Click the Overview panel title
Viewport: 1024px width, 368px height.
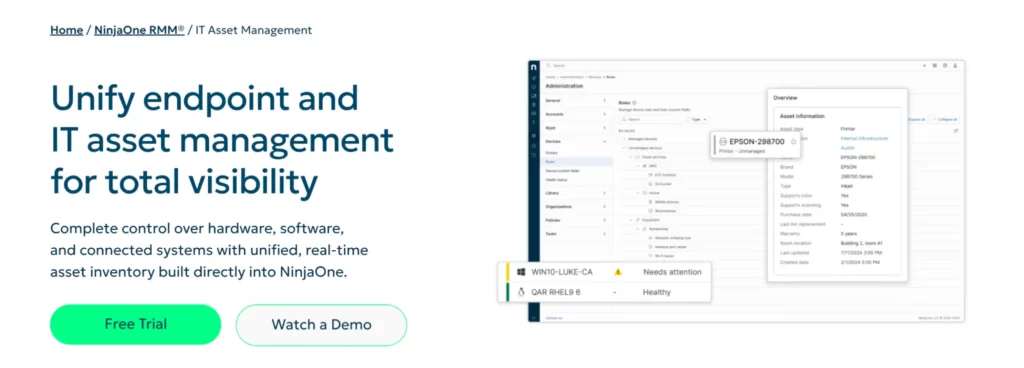[x=785, y=97]
